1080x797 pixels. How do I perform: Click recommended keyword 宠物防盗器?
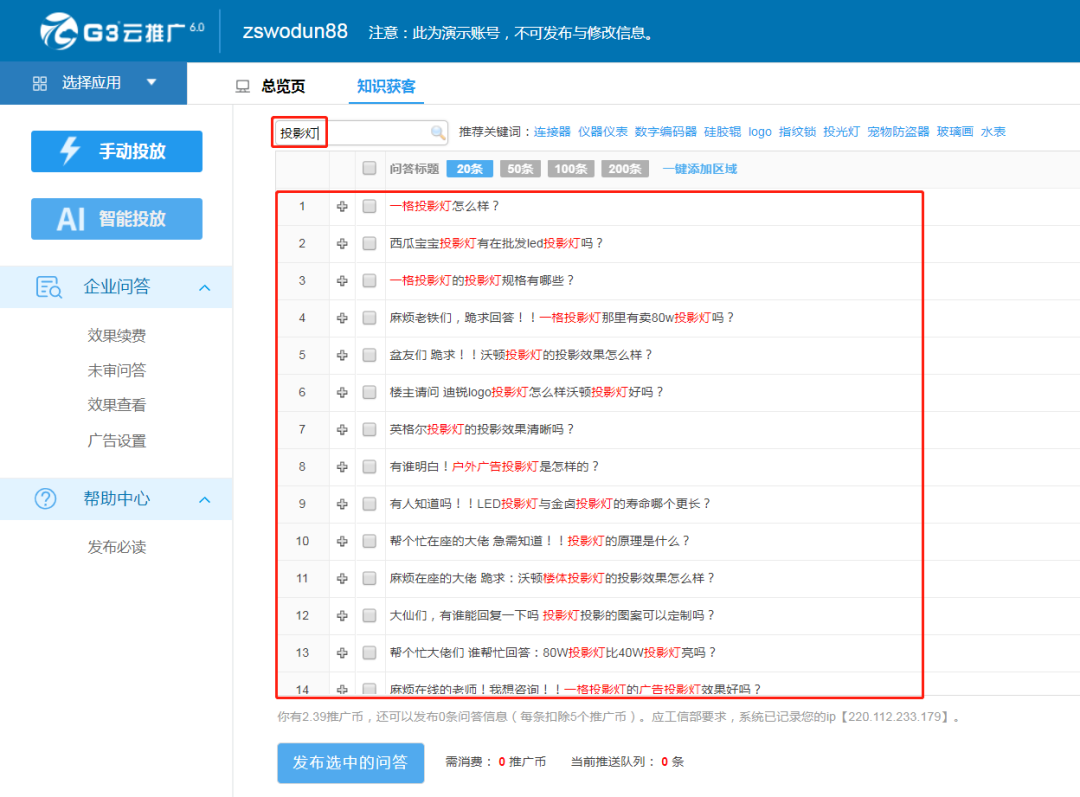coord(898,132)
